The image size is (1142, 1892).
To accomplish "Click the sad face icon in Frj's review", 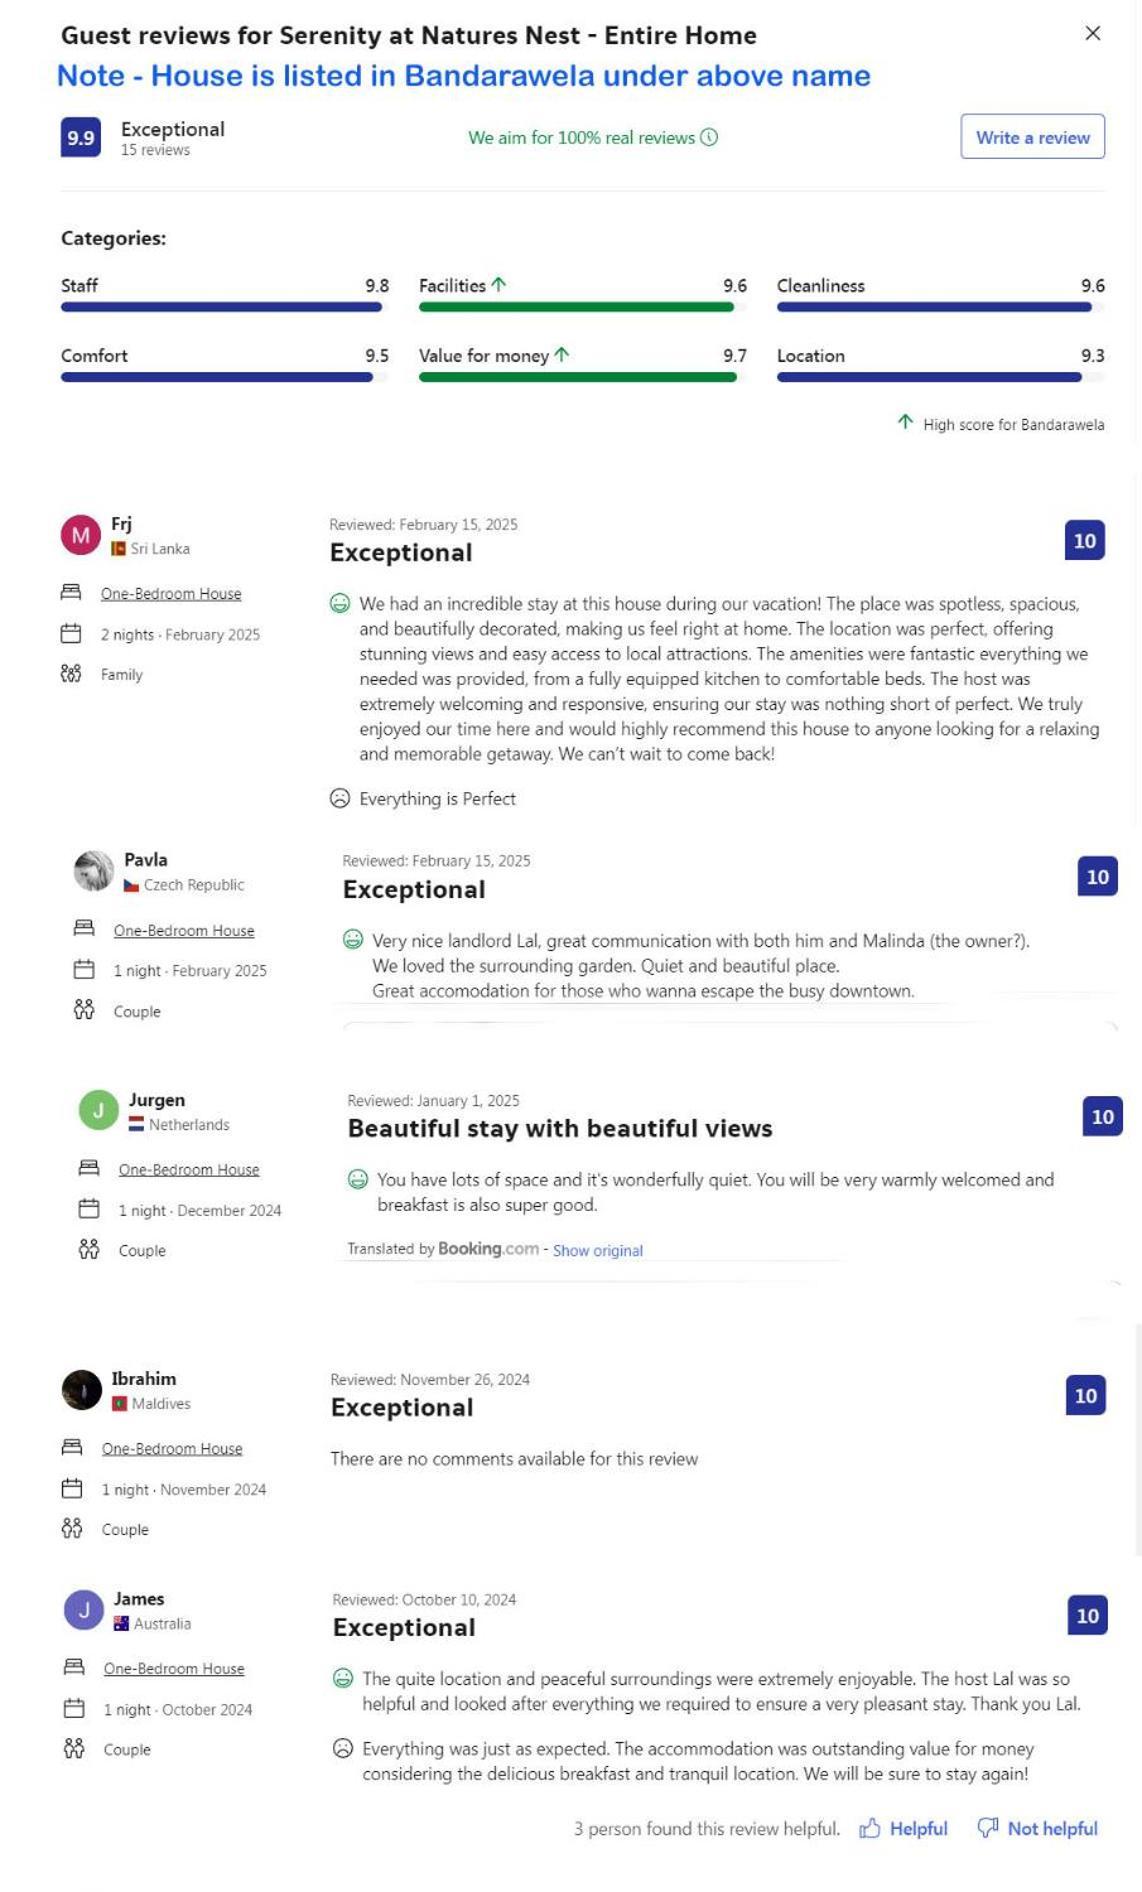I will [x=340, y=798].
